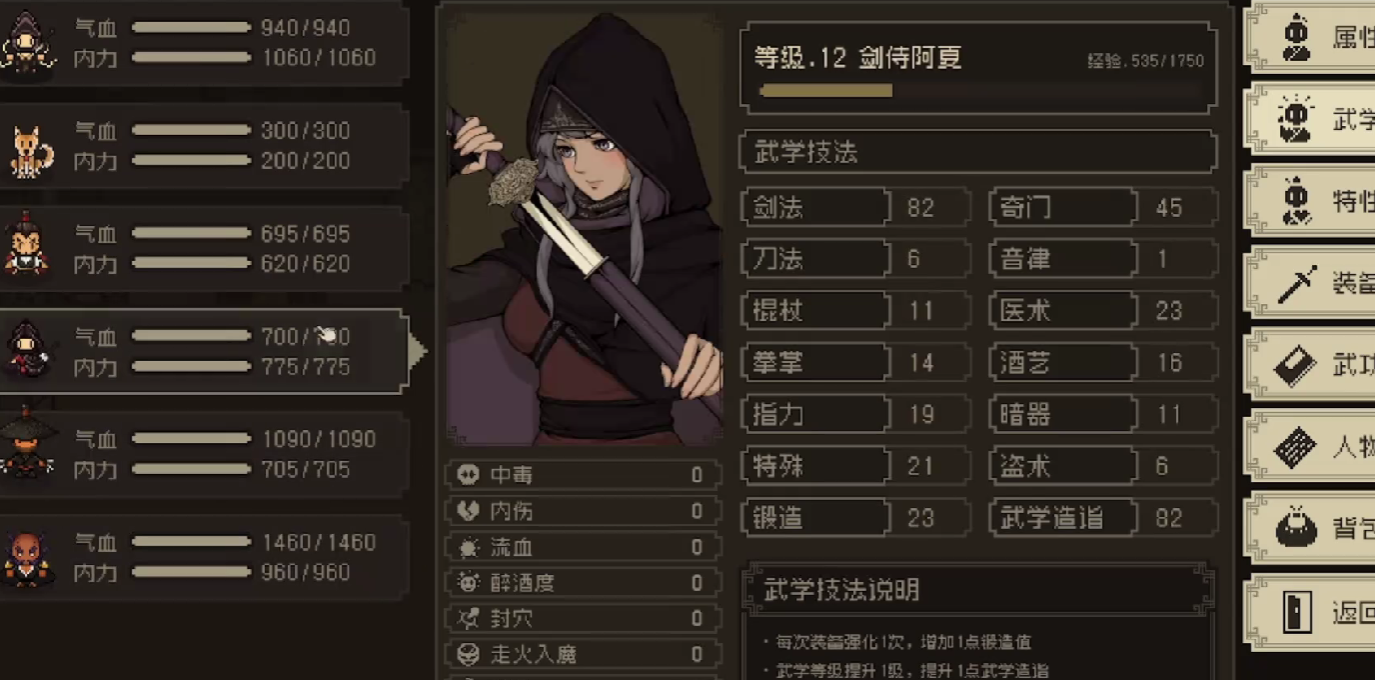Click the red-faced character icon with 1460 HP
This screenshot has width=1375, height=680.
click(x=28, y=557)
